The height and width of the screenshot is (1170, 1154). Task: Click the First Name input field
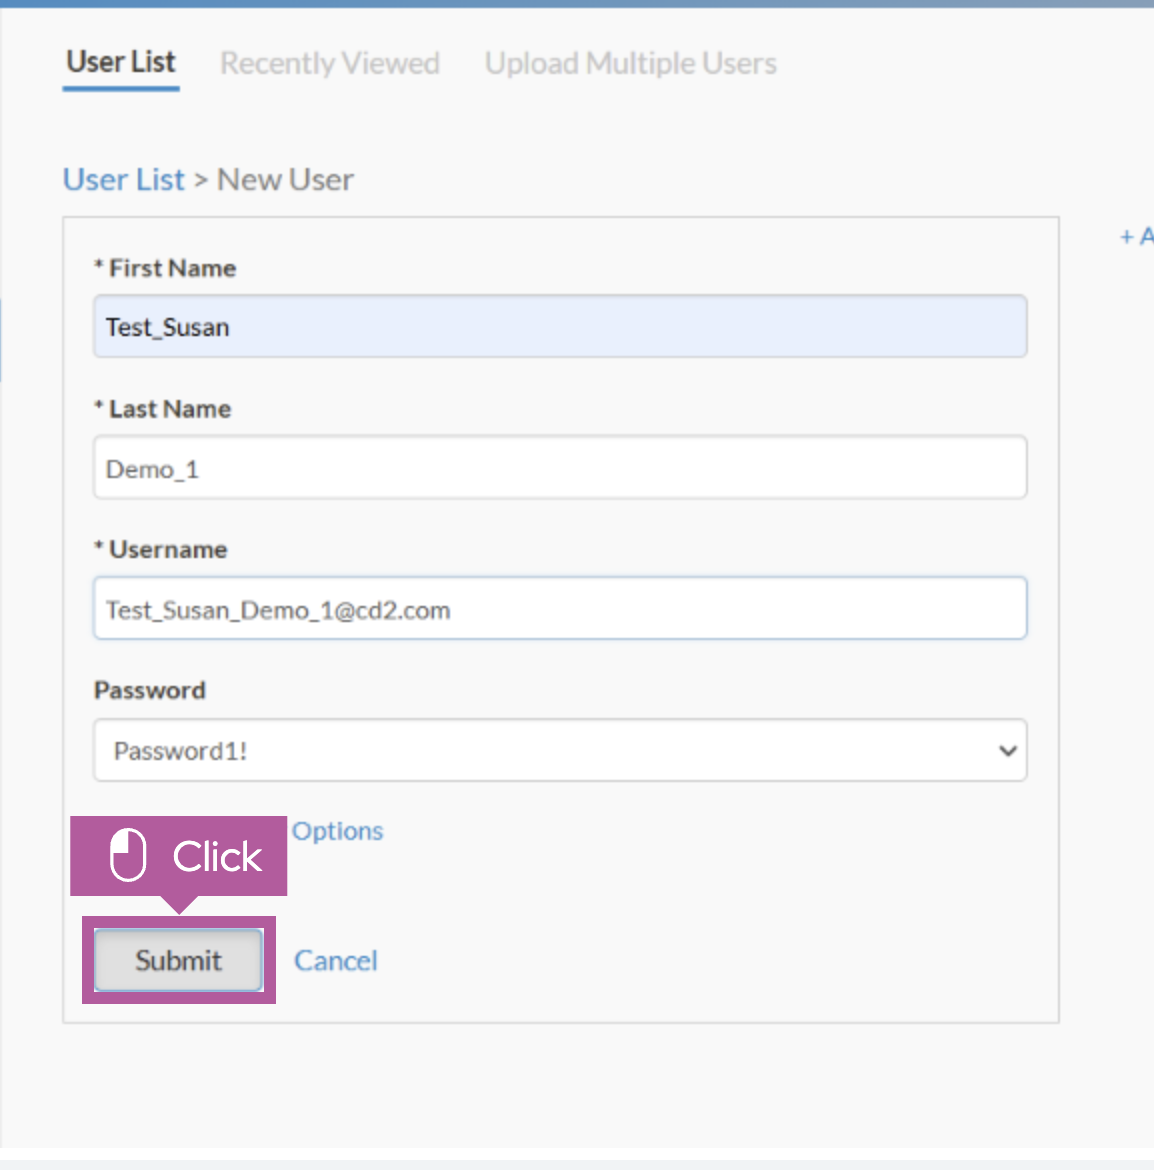[x=560, y=326]
